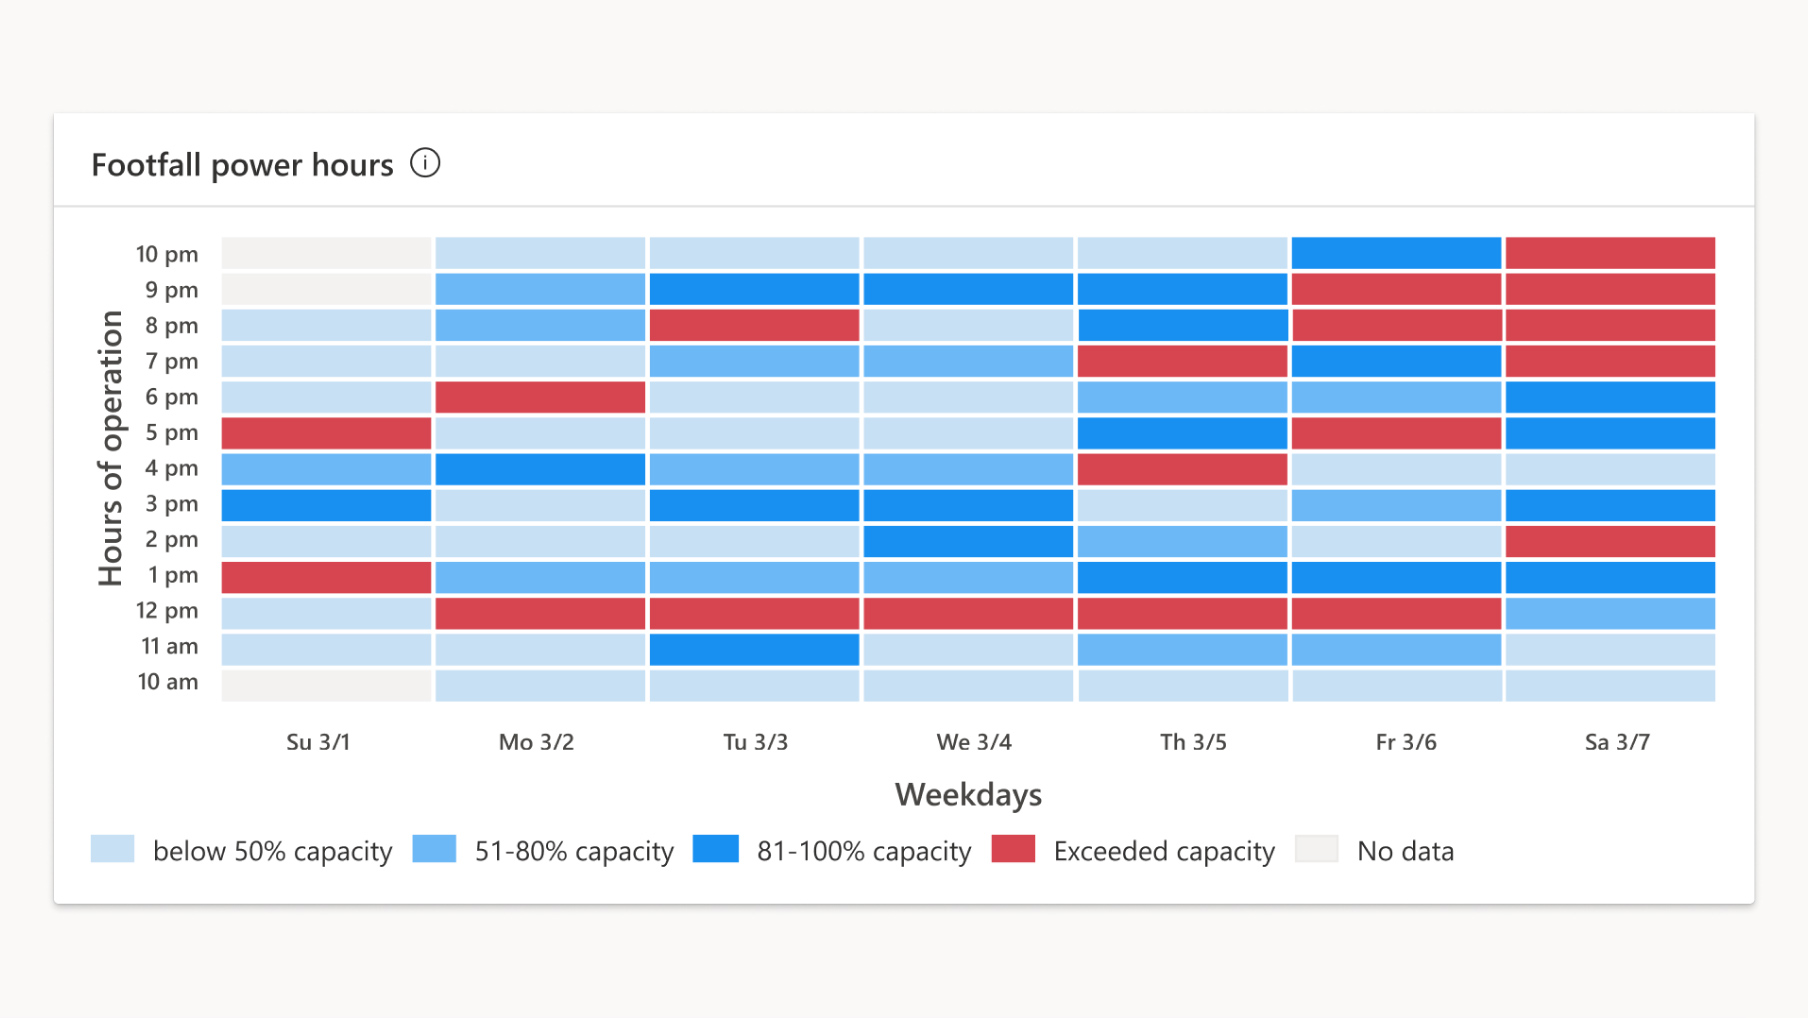
Task: Click the 81-100% capacity legend swatch
Action: click(x=716, y=849)
